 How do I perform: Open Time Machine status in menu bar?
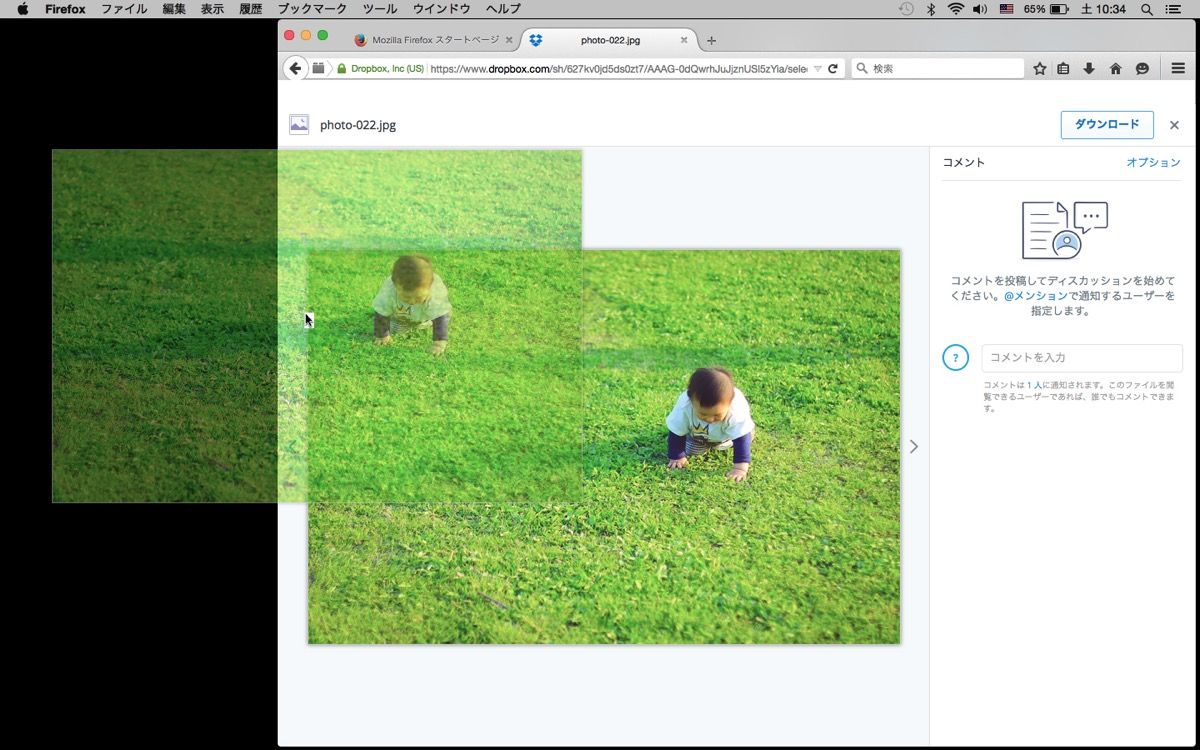[906, 9]
